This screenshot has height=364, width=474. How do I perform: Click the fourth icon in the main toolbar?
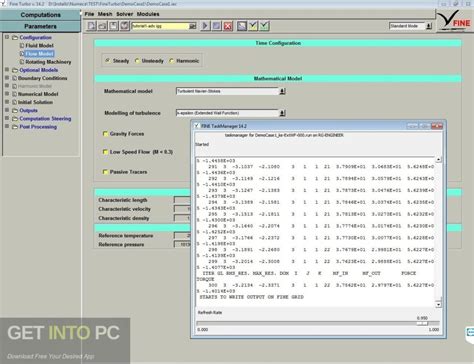pos(124,26)
